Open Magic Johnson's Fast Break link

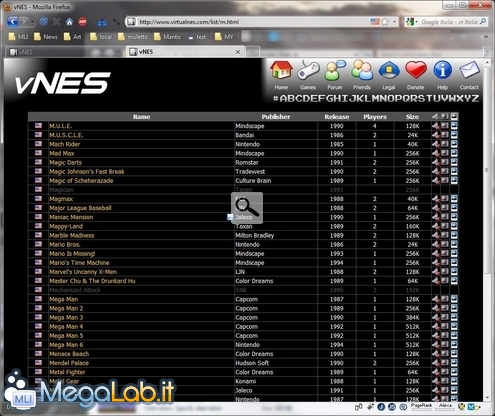[x=87, y=171]
